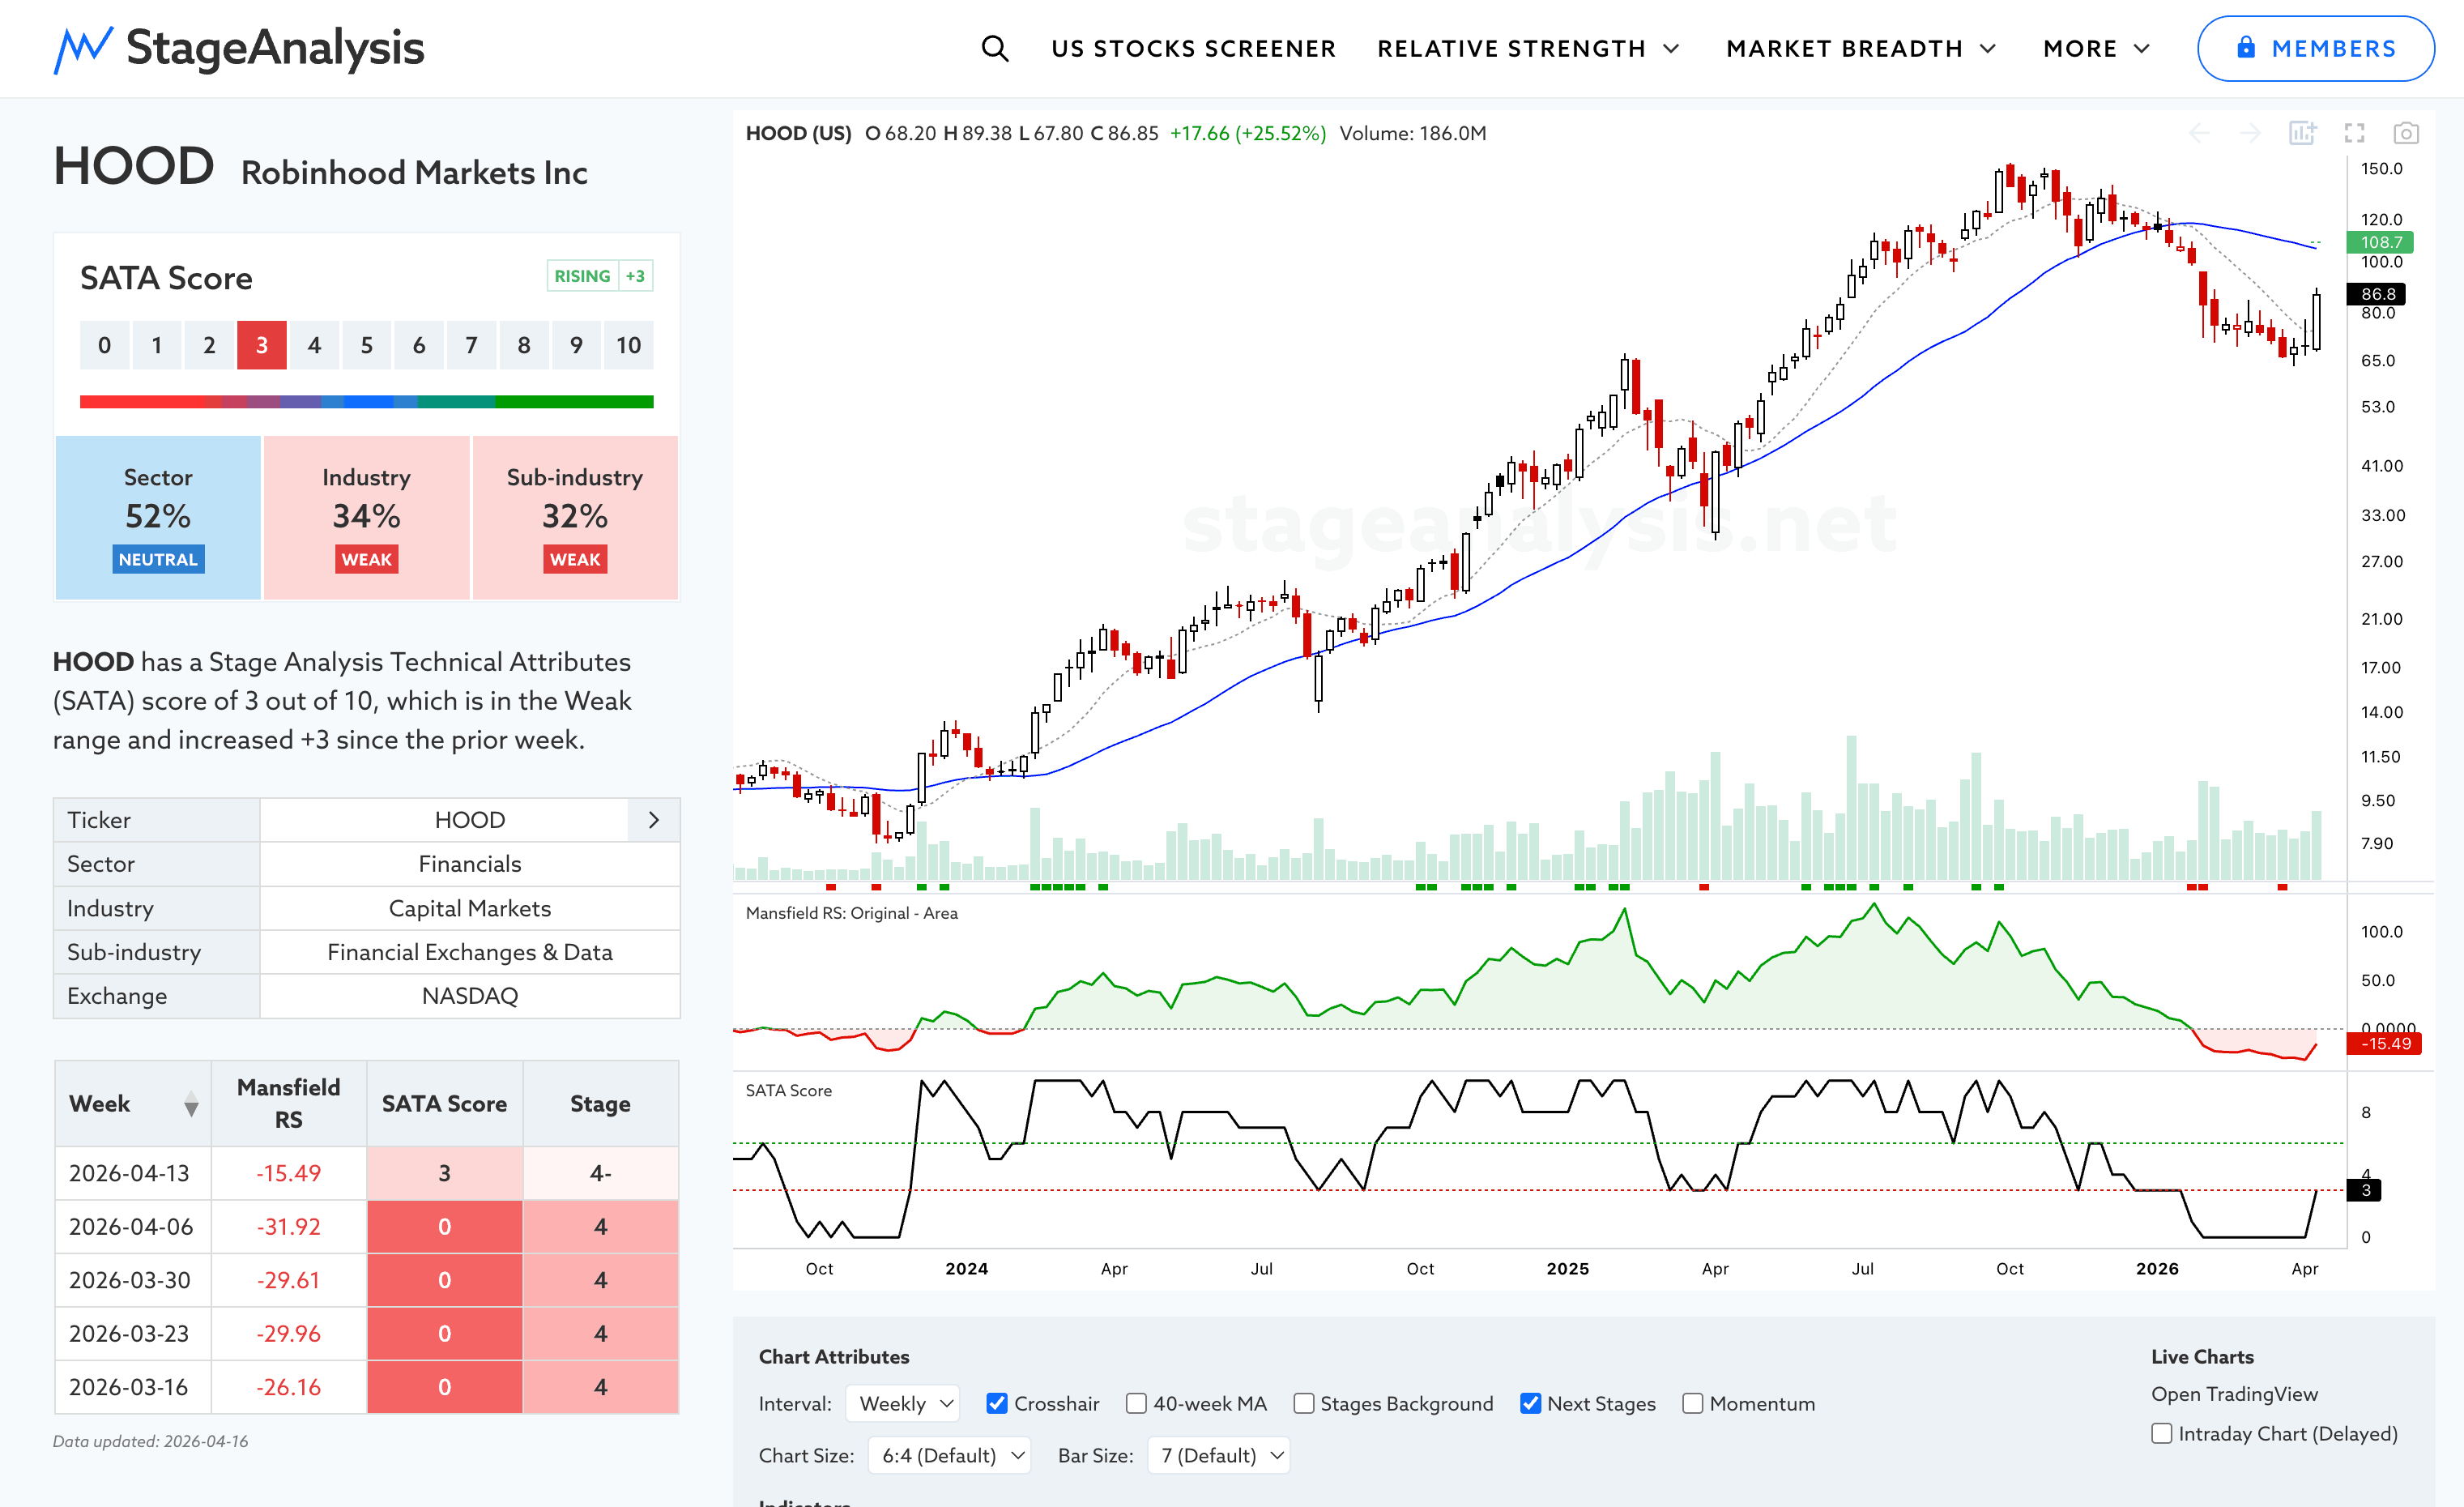Open the Interval Weekly dropdown
This screenshot has height=1507, width=2464.
coord(903,1403)
